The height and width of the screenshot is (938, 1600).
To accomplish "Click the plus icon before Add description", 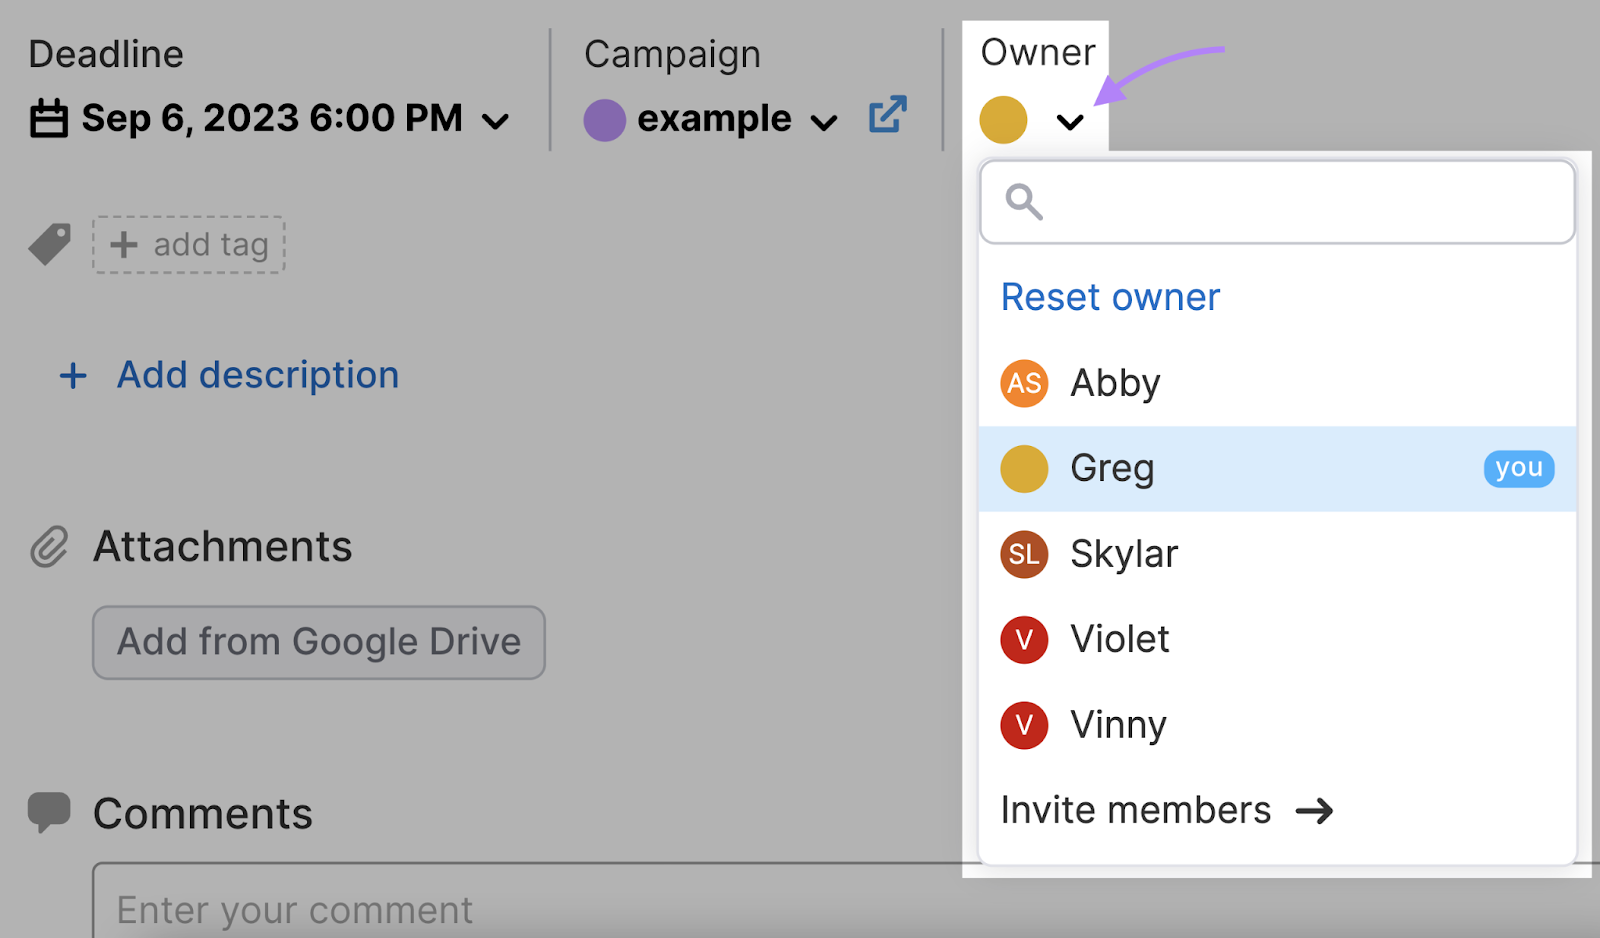I will click(73, 376).
